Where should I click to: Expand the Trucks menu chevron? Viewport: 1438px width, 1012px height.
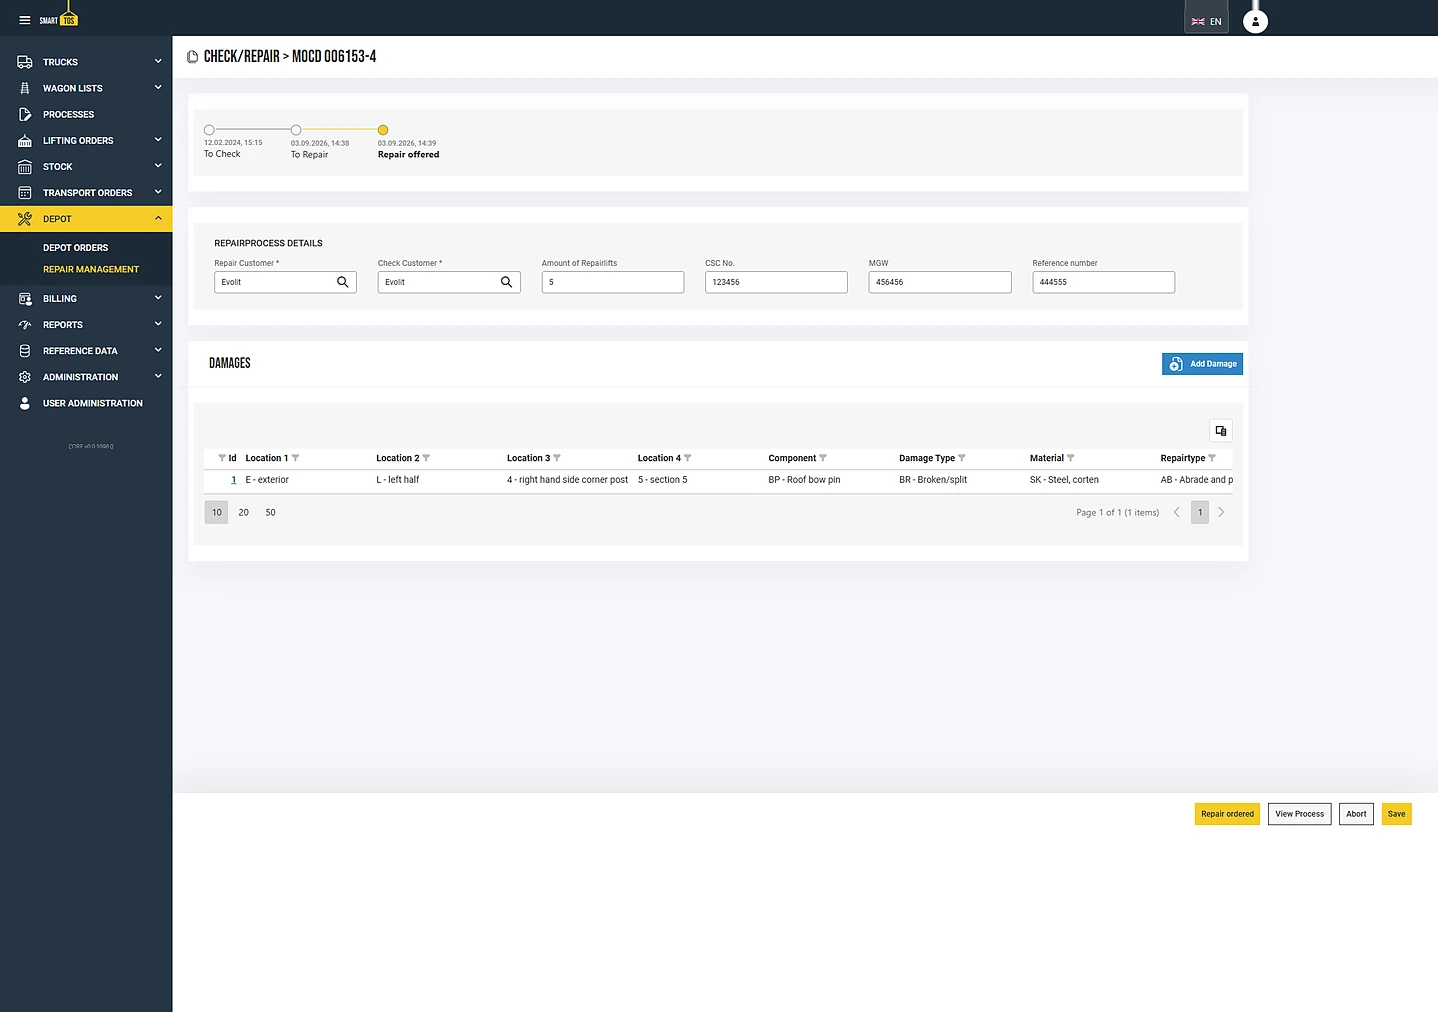click(x=158, y=61)
